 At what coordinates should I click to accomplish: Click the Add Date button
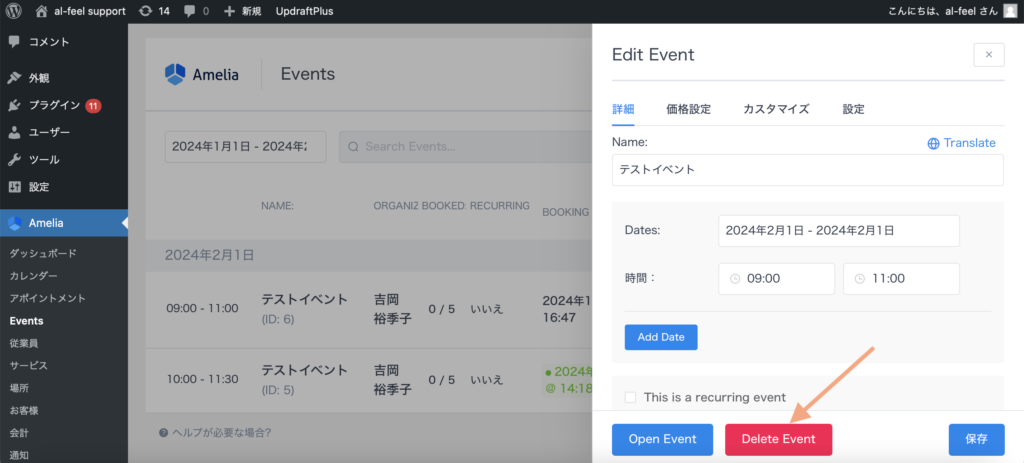coord(660,337)
